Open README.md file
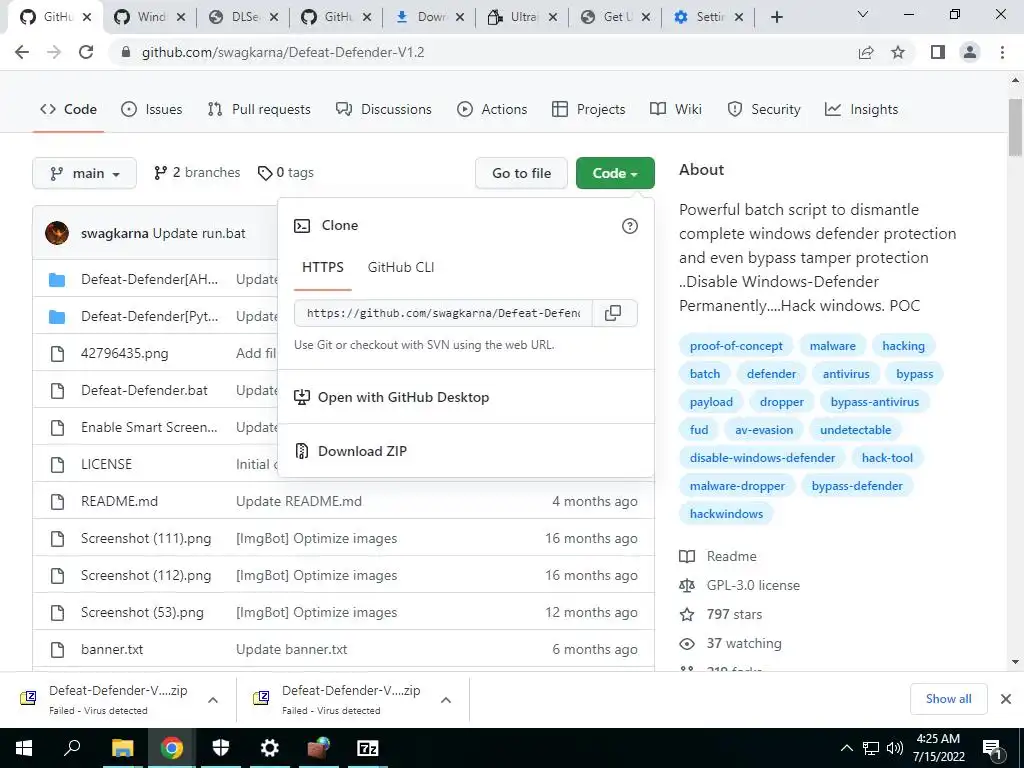The width and height of the screenshot is (1024, 768). click(120, 502)
